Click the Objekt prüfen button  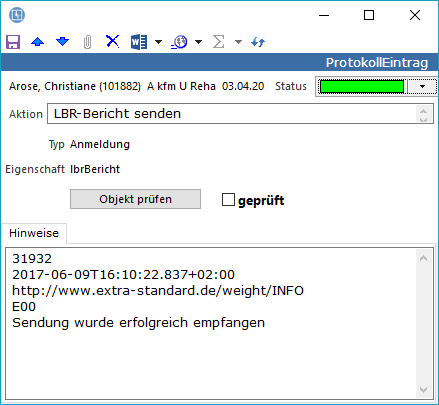pos(135,199)
